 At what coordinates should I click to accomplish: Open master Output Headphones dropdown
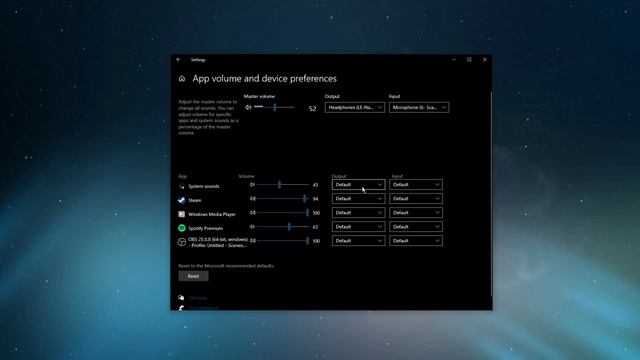pyautogui.click(x=355, y=107)
